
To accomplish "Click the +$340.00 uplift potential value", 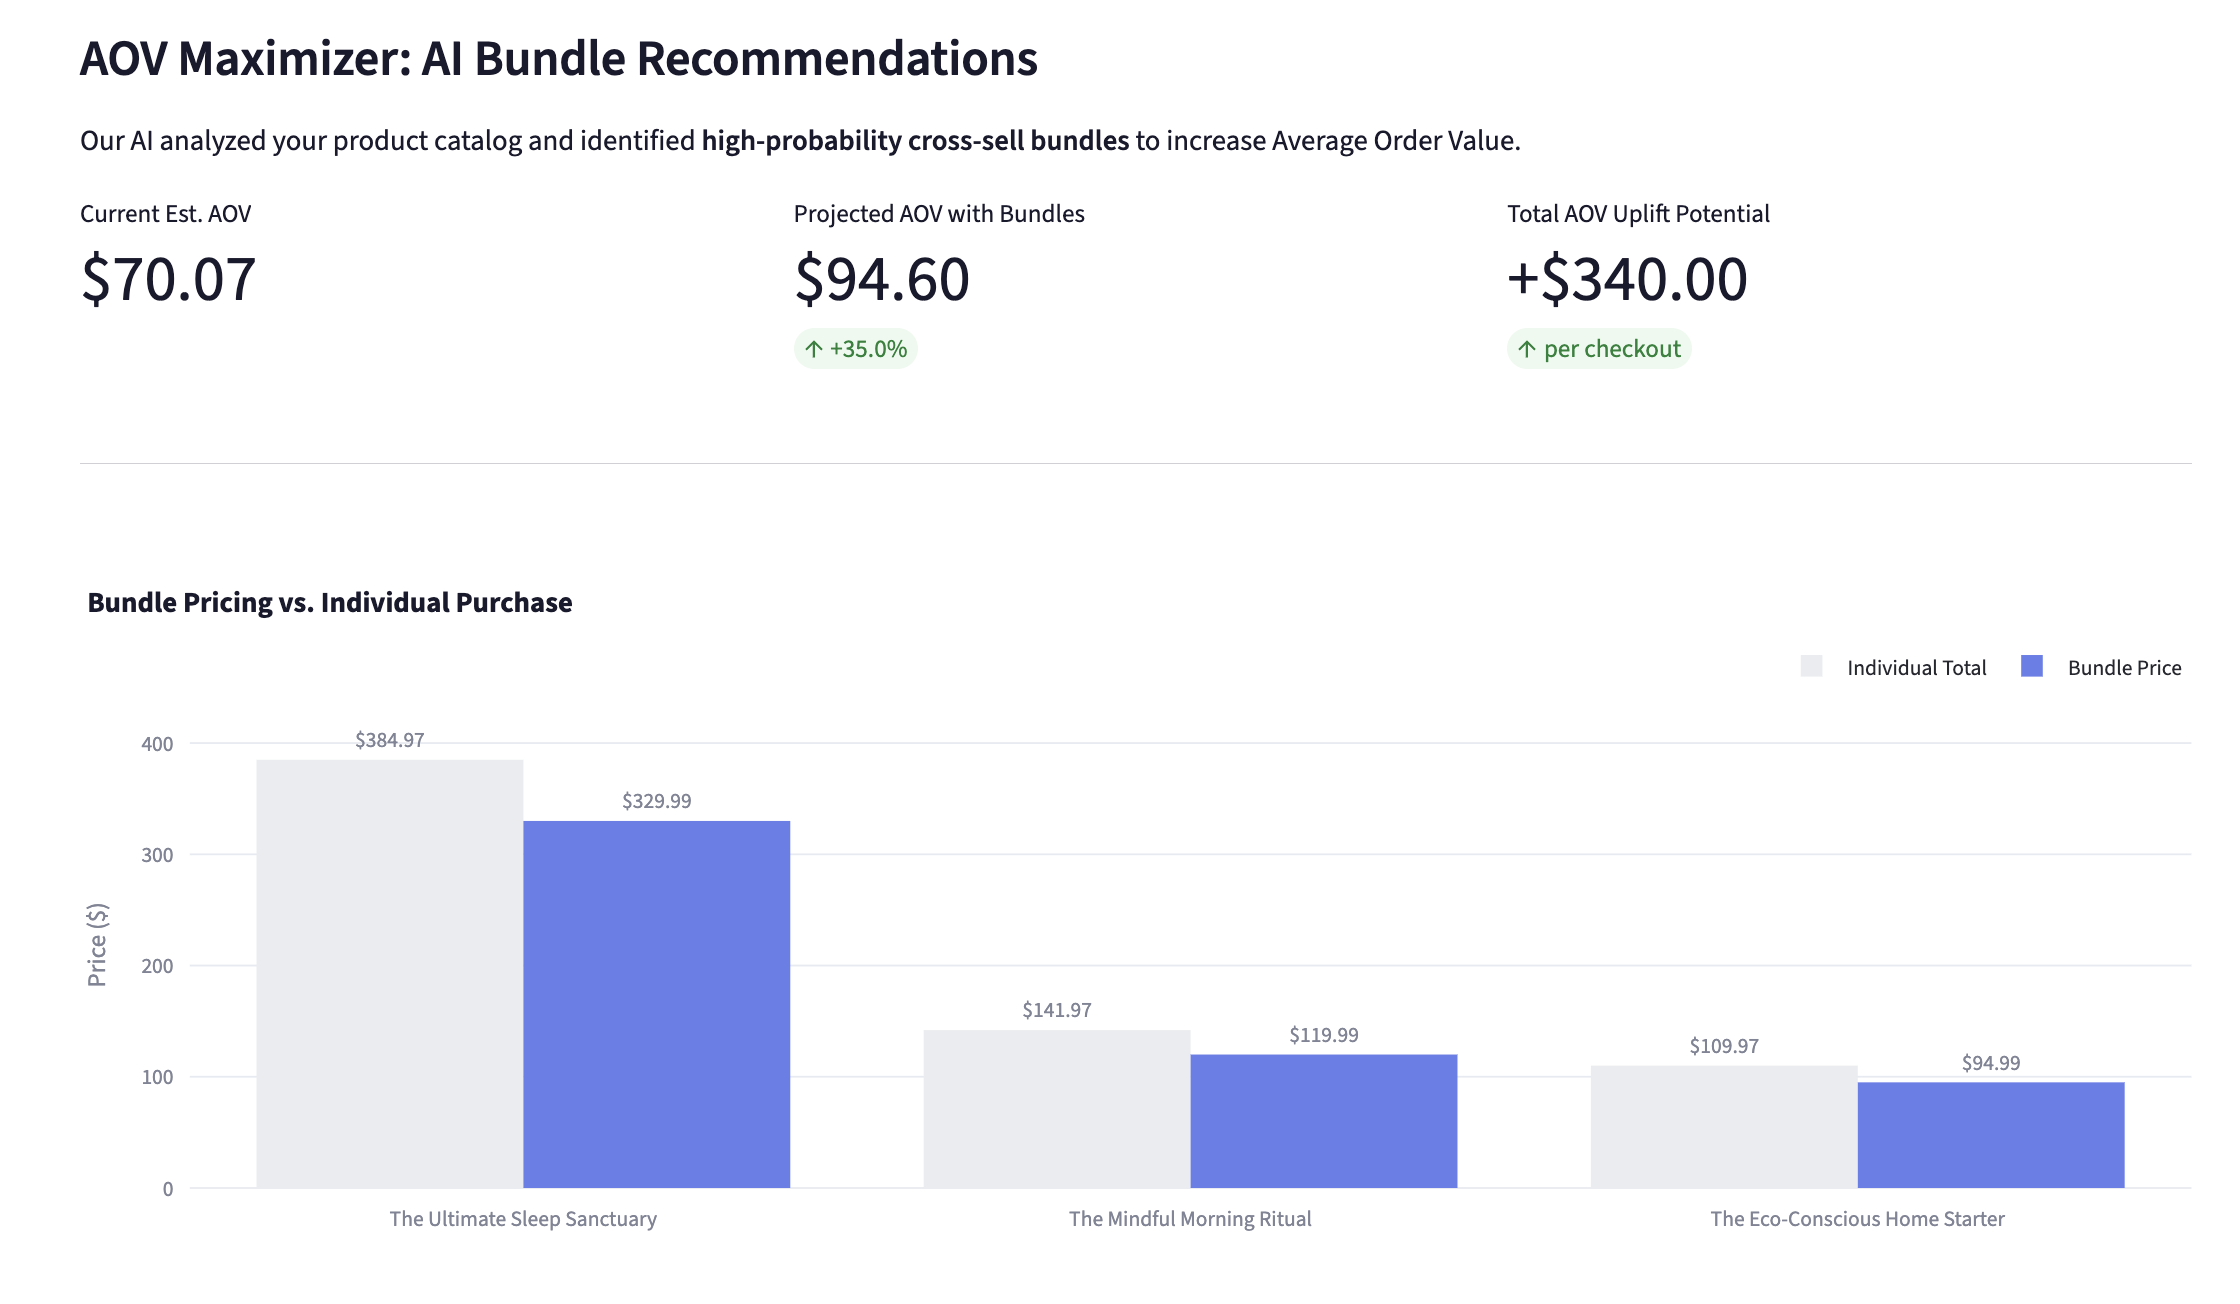I will pyautogui.click(x=1627, y=279).
